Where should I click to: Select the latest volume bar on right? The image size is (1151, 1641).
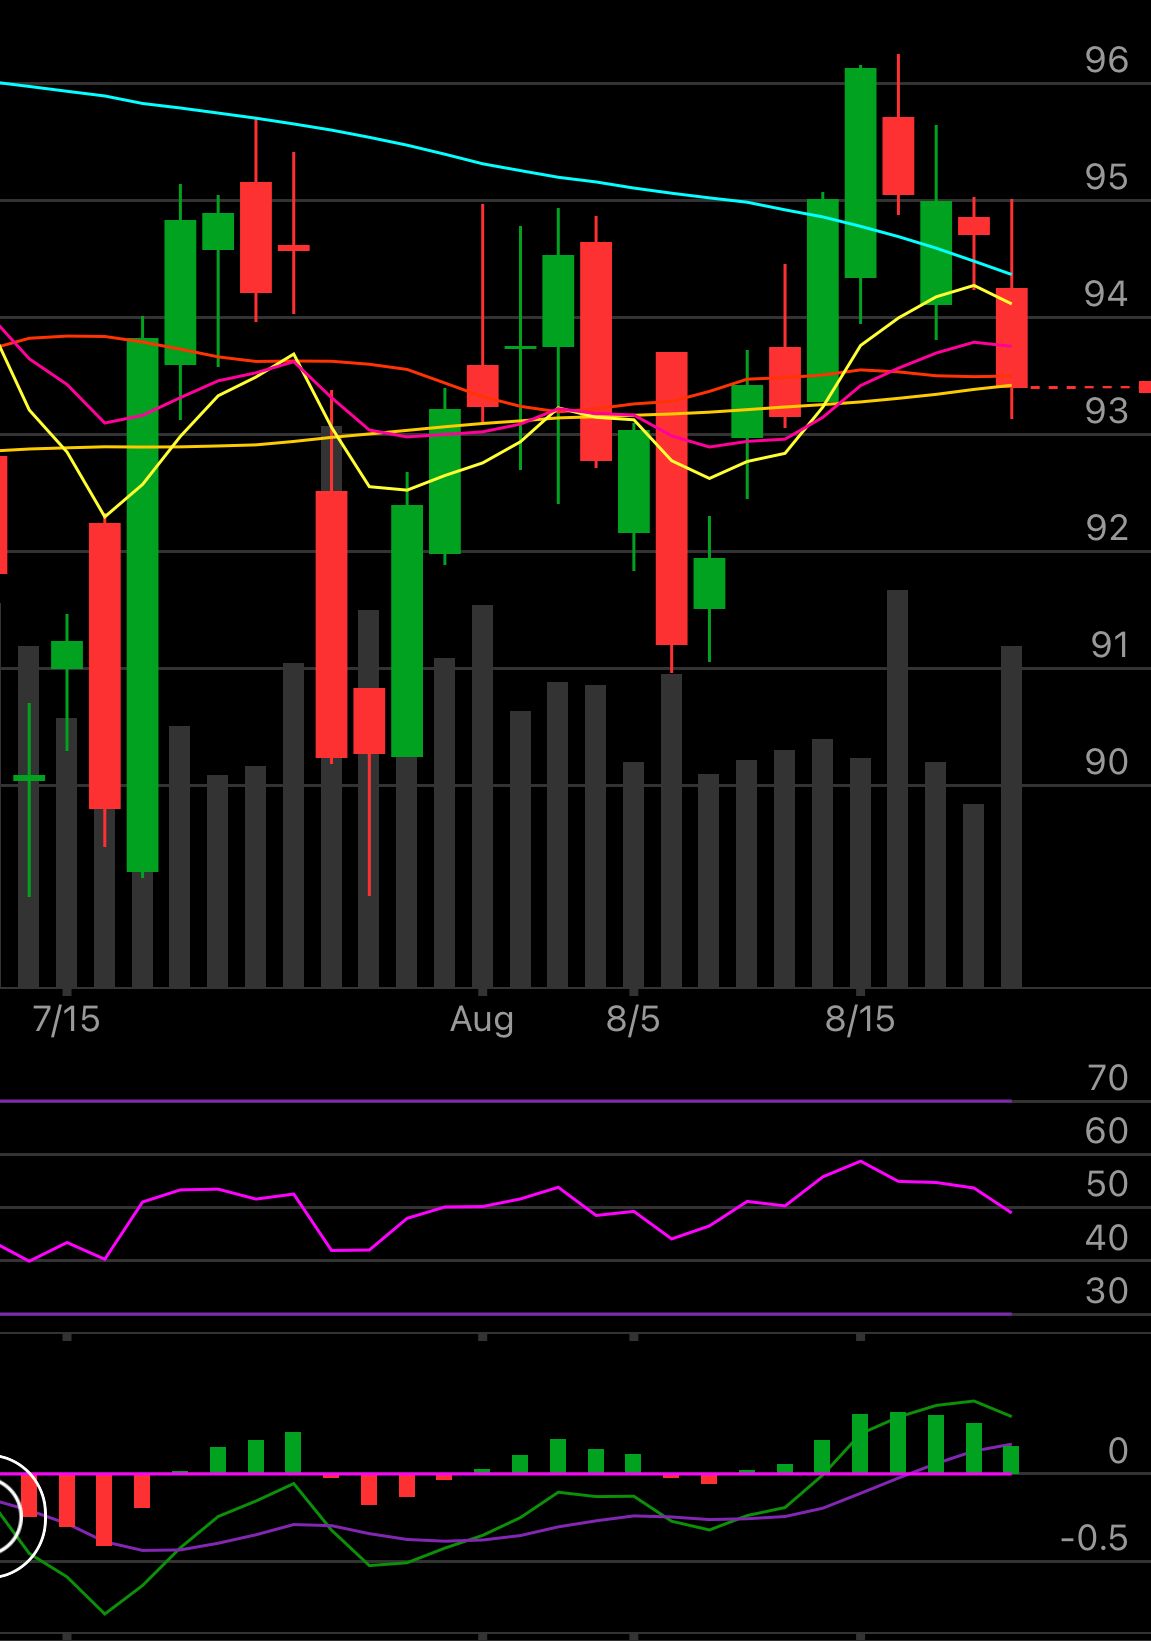click(1012, 817)
